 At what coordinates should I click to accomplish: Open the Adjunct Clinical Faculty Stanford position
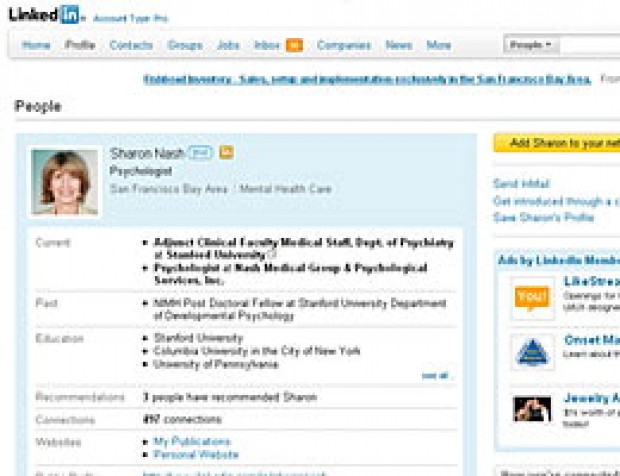click(x=303, y=248)
